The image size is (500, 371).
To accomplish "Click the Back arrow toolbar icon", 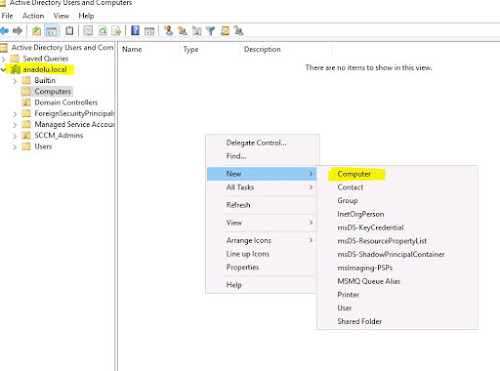I will click(x=4, y=31).
